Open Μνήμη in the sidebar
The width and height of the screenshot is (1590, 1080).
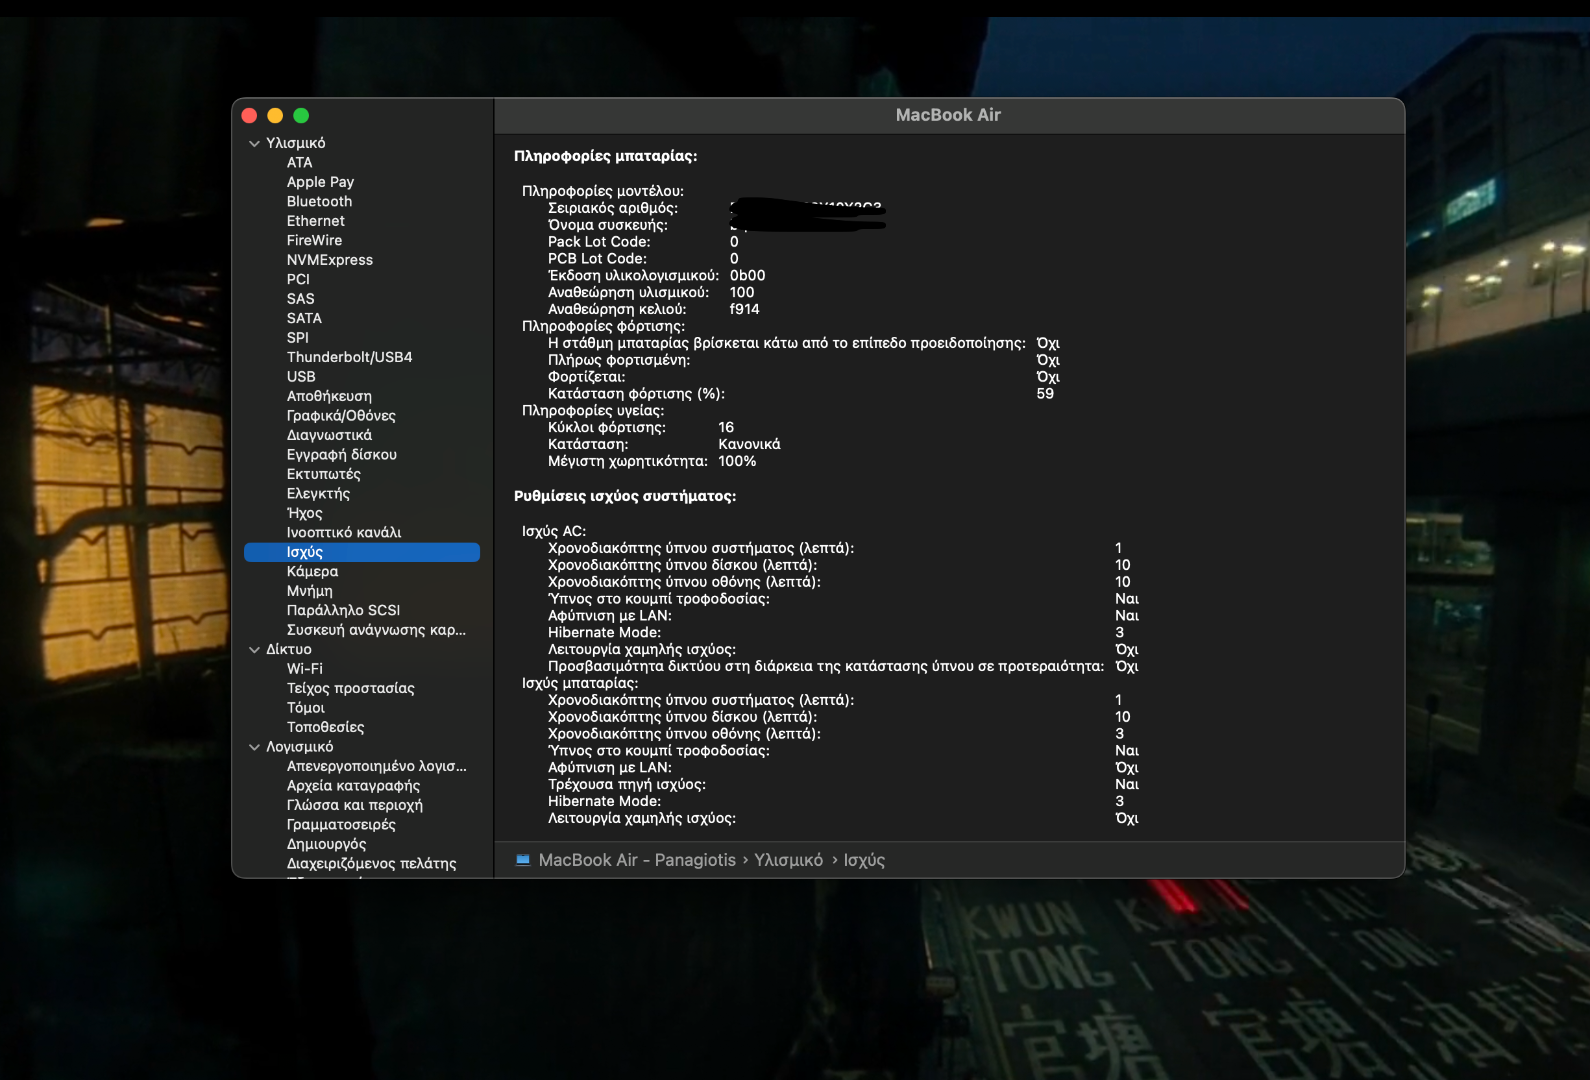[309, 591]
